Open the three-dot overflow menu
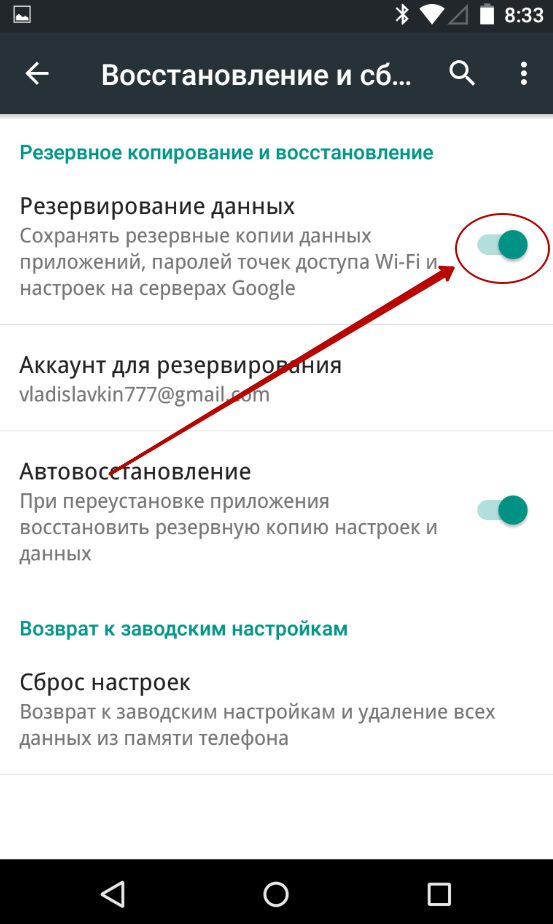The image size is (553, 924). pos(524,74)
